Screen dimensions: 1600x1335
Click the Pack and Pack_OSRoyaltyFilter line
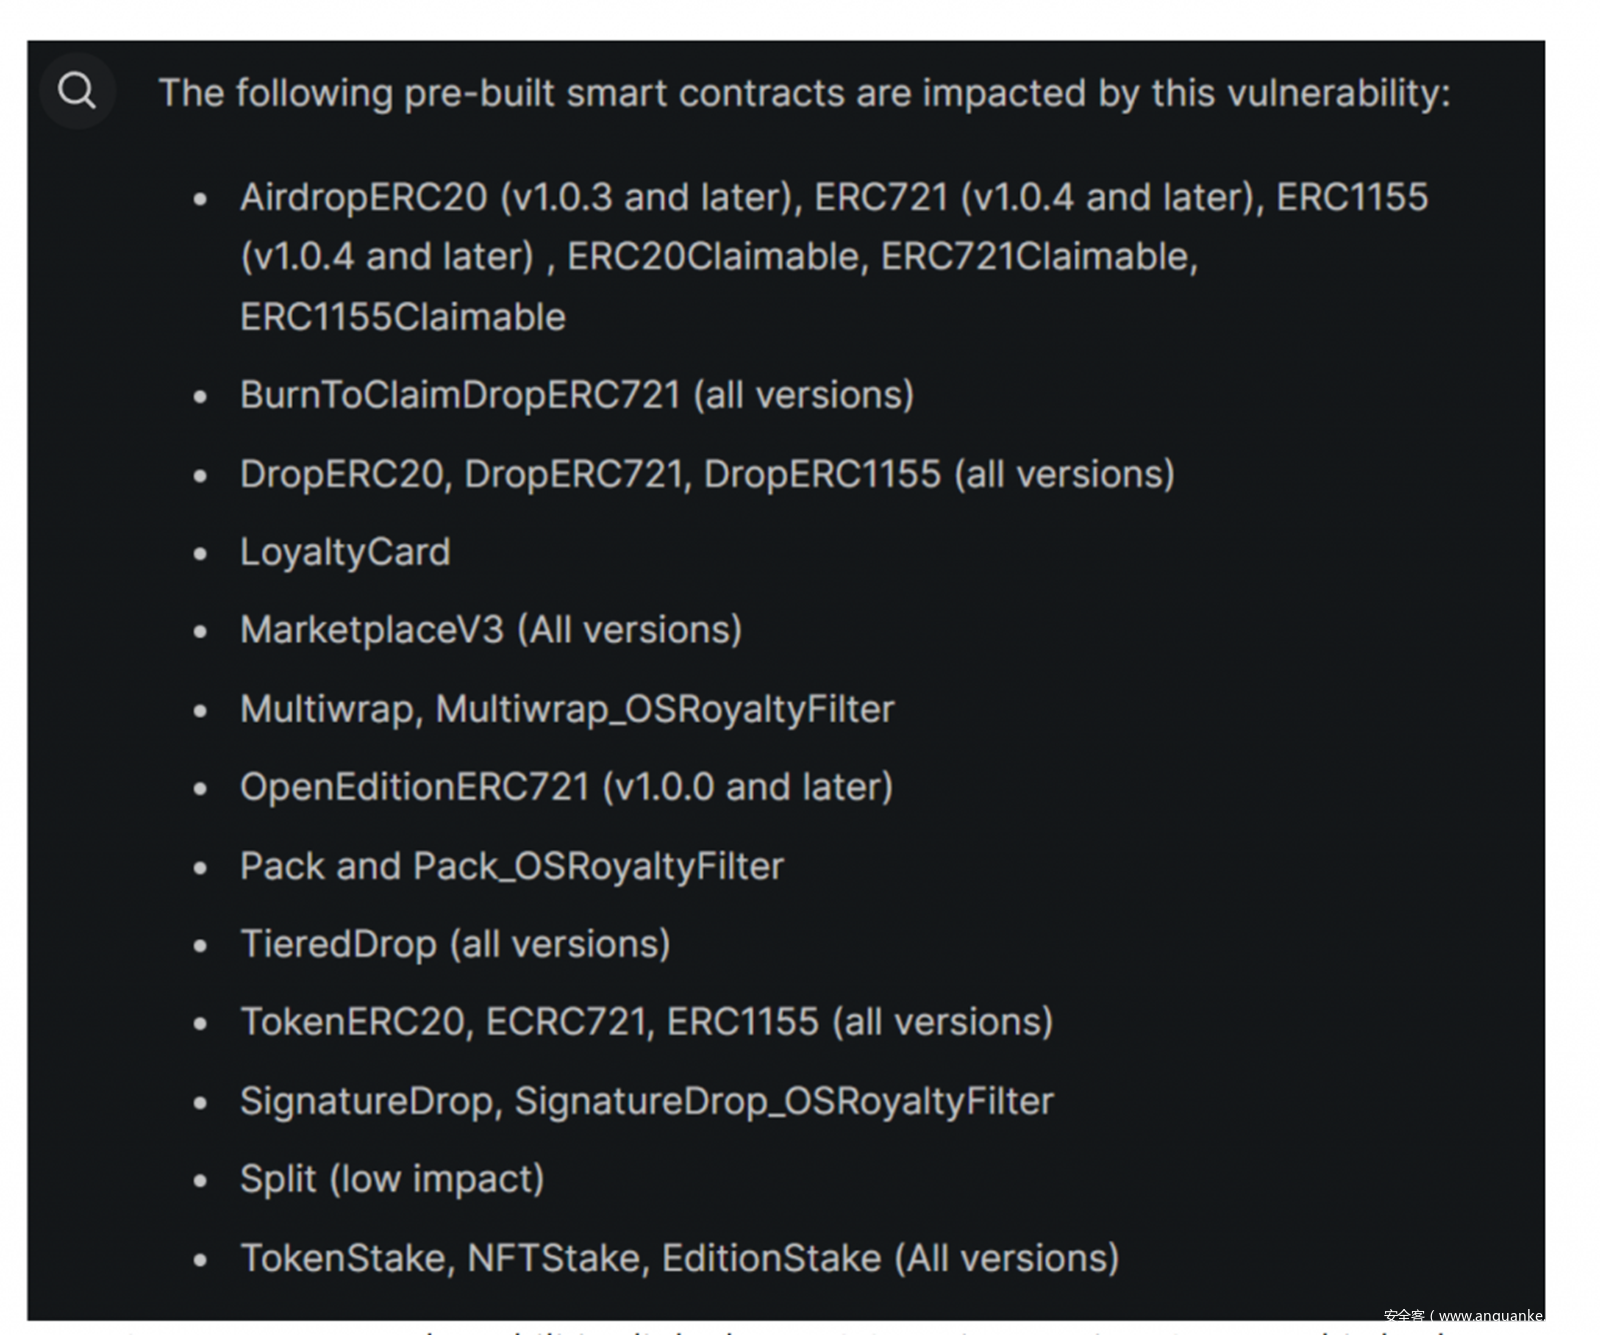(511, 866)
